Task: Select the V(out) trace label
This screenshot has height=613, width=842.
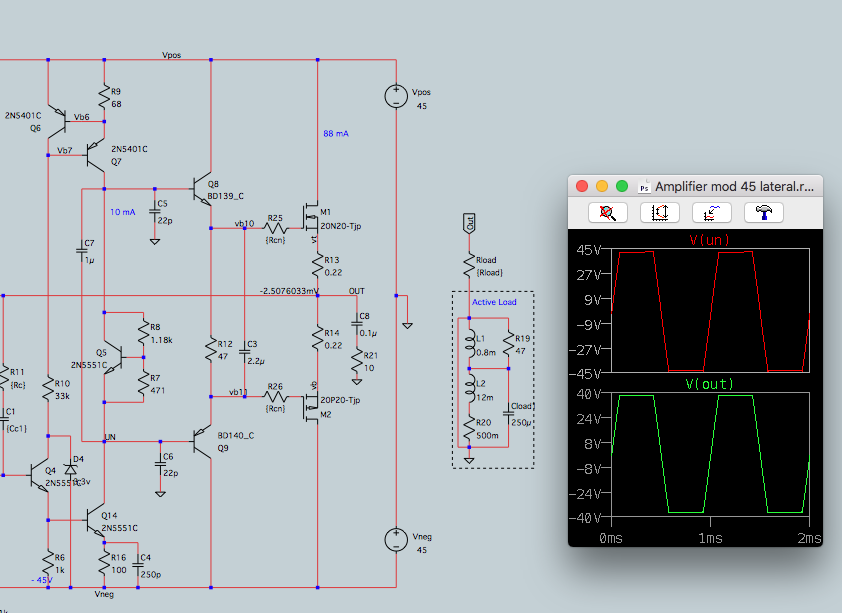Action: pyautogui.click(x=709, y=384)
